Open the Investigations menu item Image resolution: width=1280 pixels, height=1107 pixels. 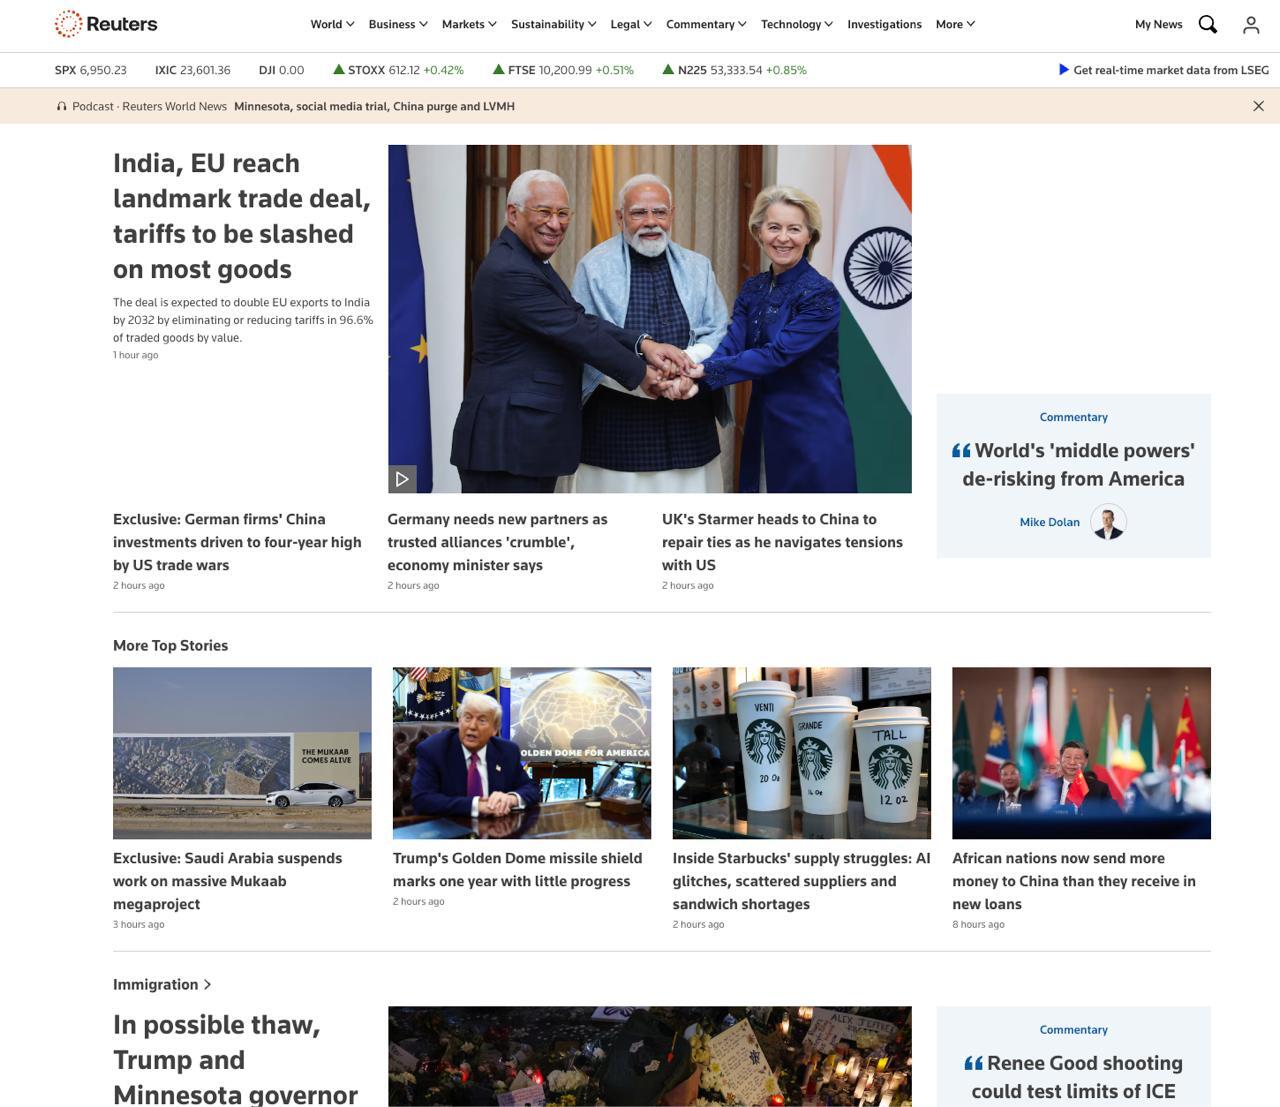tap(884, 24)
